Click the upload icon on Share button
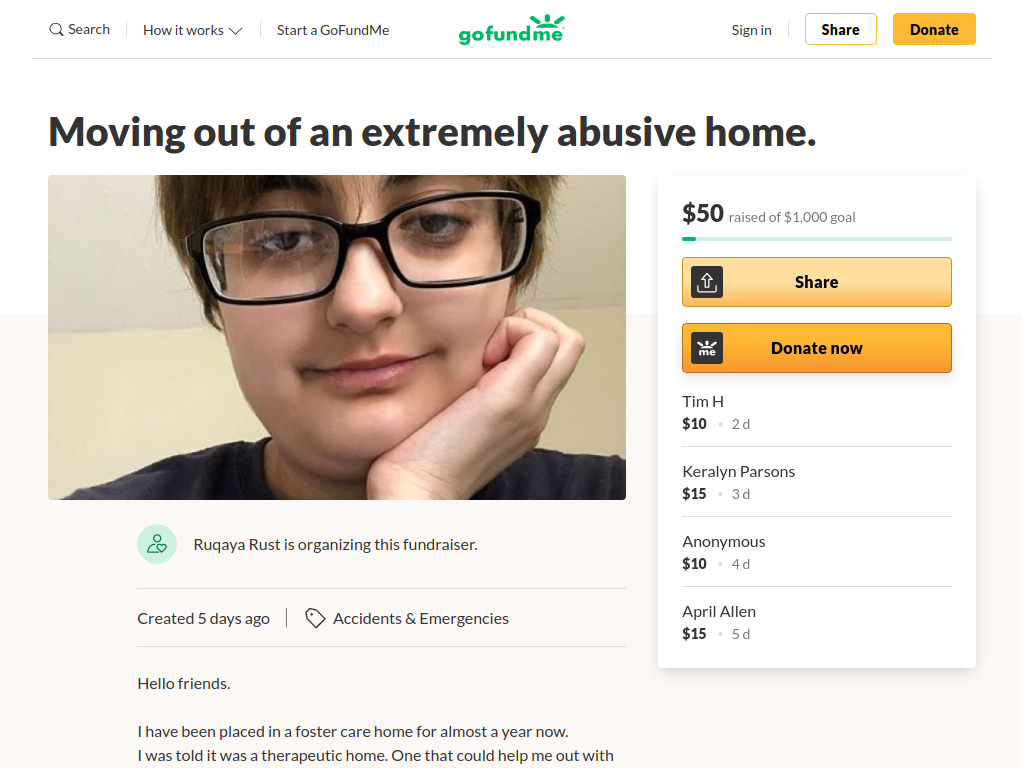The image size is (1024, 768). pos(707,282)
